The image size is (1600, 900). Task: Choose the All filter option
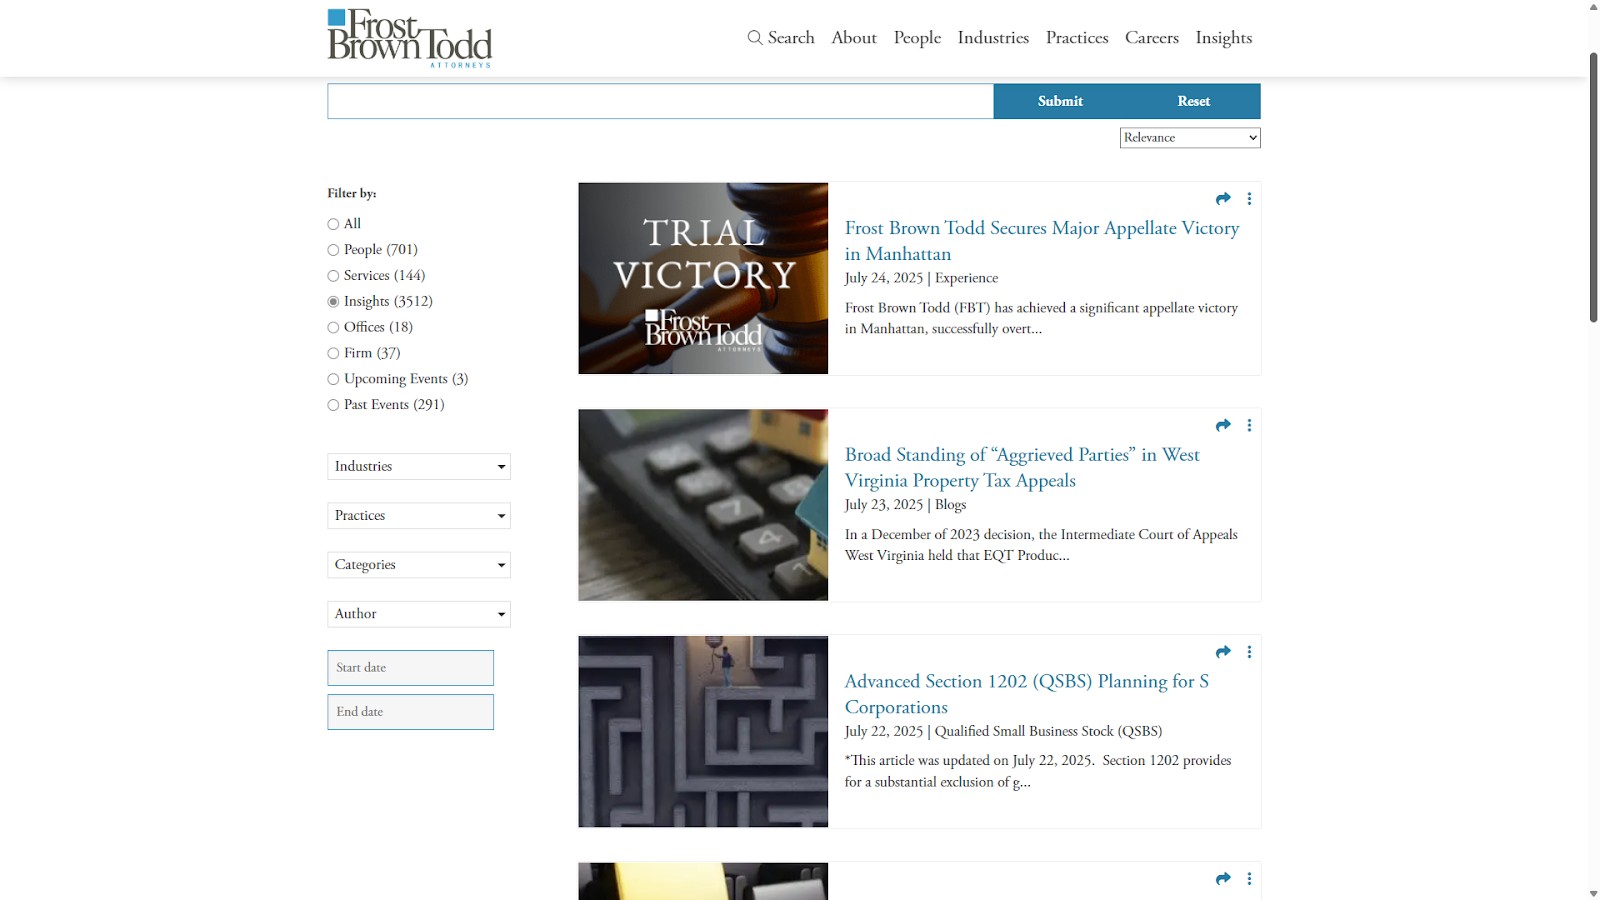coord(333,224)
